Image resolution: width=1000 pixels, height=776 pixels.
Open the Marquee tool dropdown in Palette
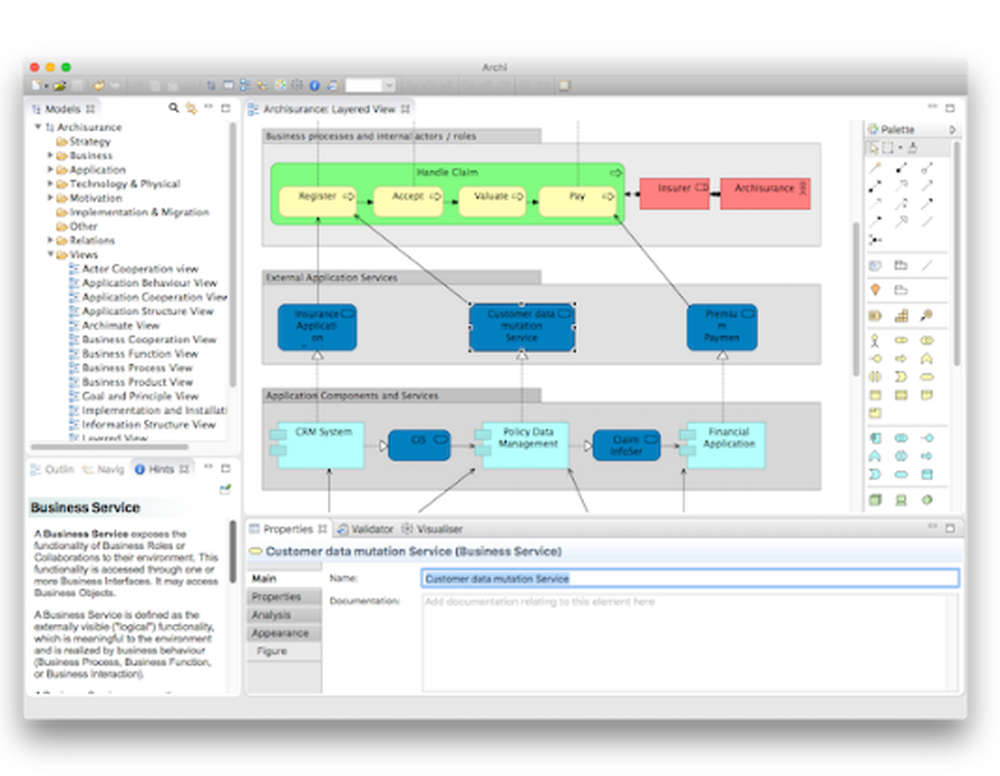pos(900,148)
